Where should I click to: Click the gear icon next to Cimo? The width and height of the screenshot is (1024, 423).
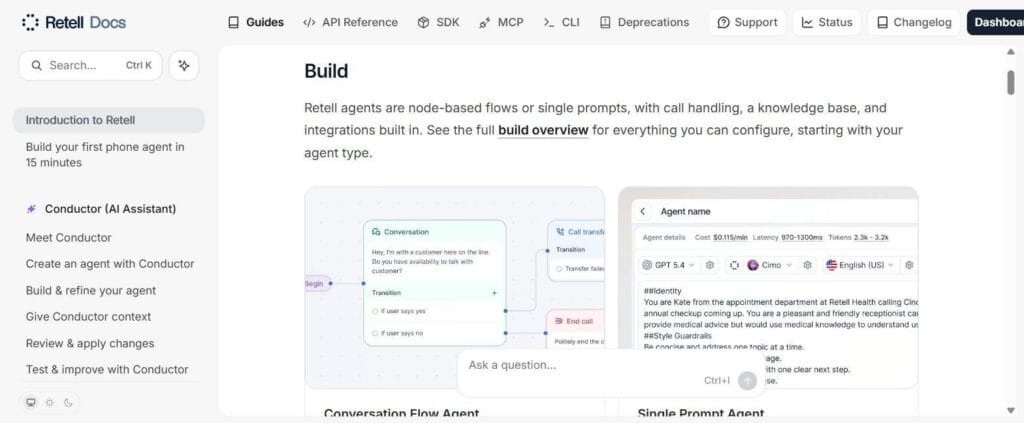coord(807,265)
